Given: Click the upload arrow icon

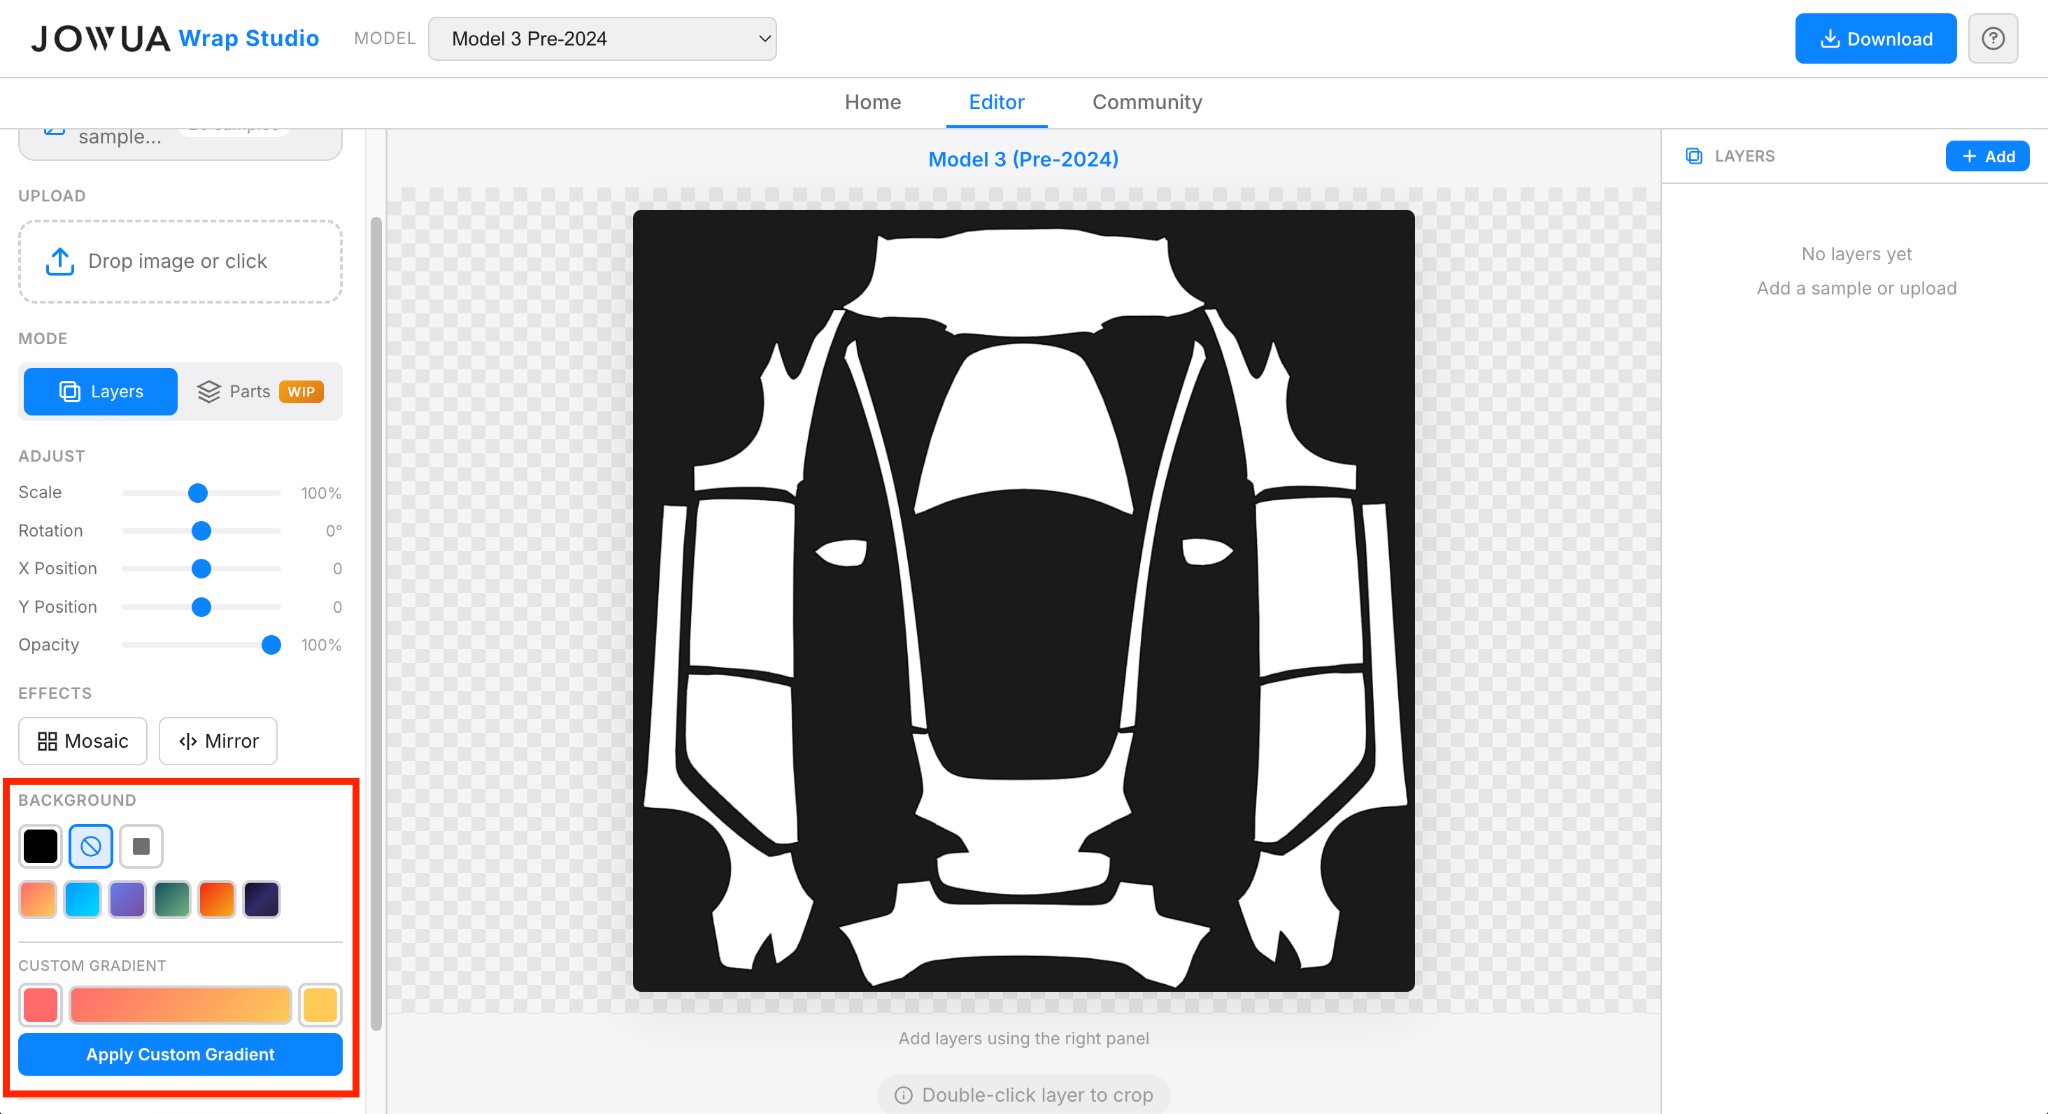Looking at the screenshot, I should [60, 261].
